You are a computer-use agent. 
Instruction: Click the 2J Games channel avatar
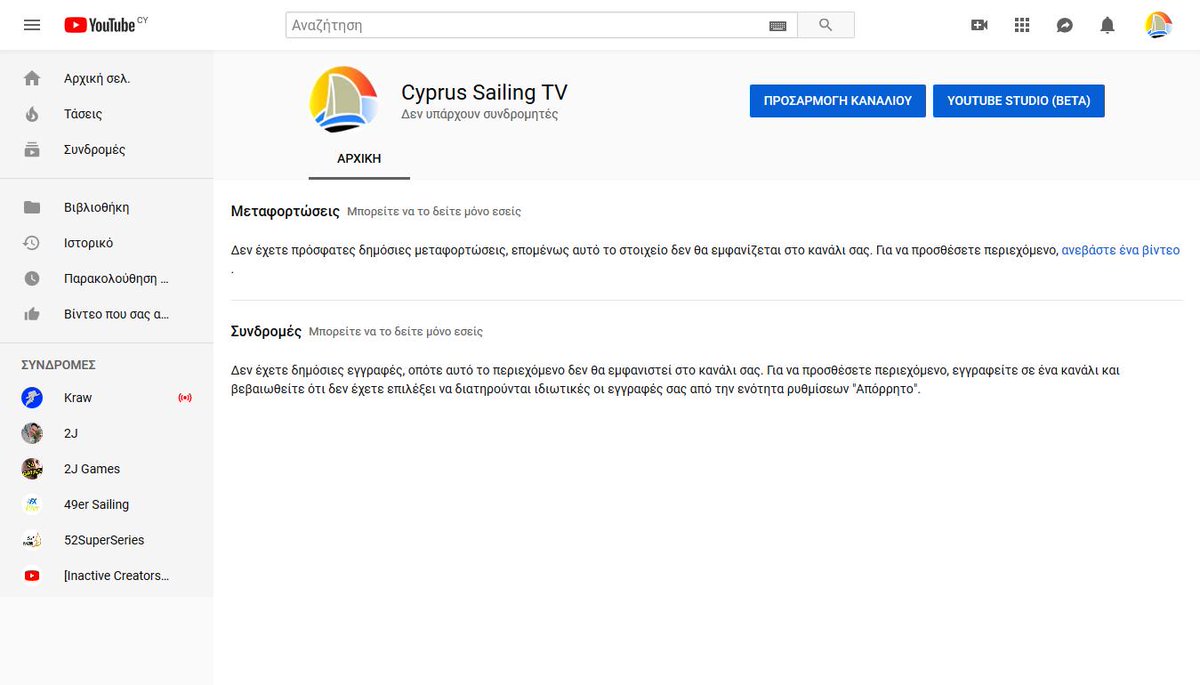[x=32, y=469]
